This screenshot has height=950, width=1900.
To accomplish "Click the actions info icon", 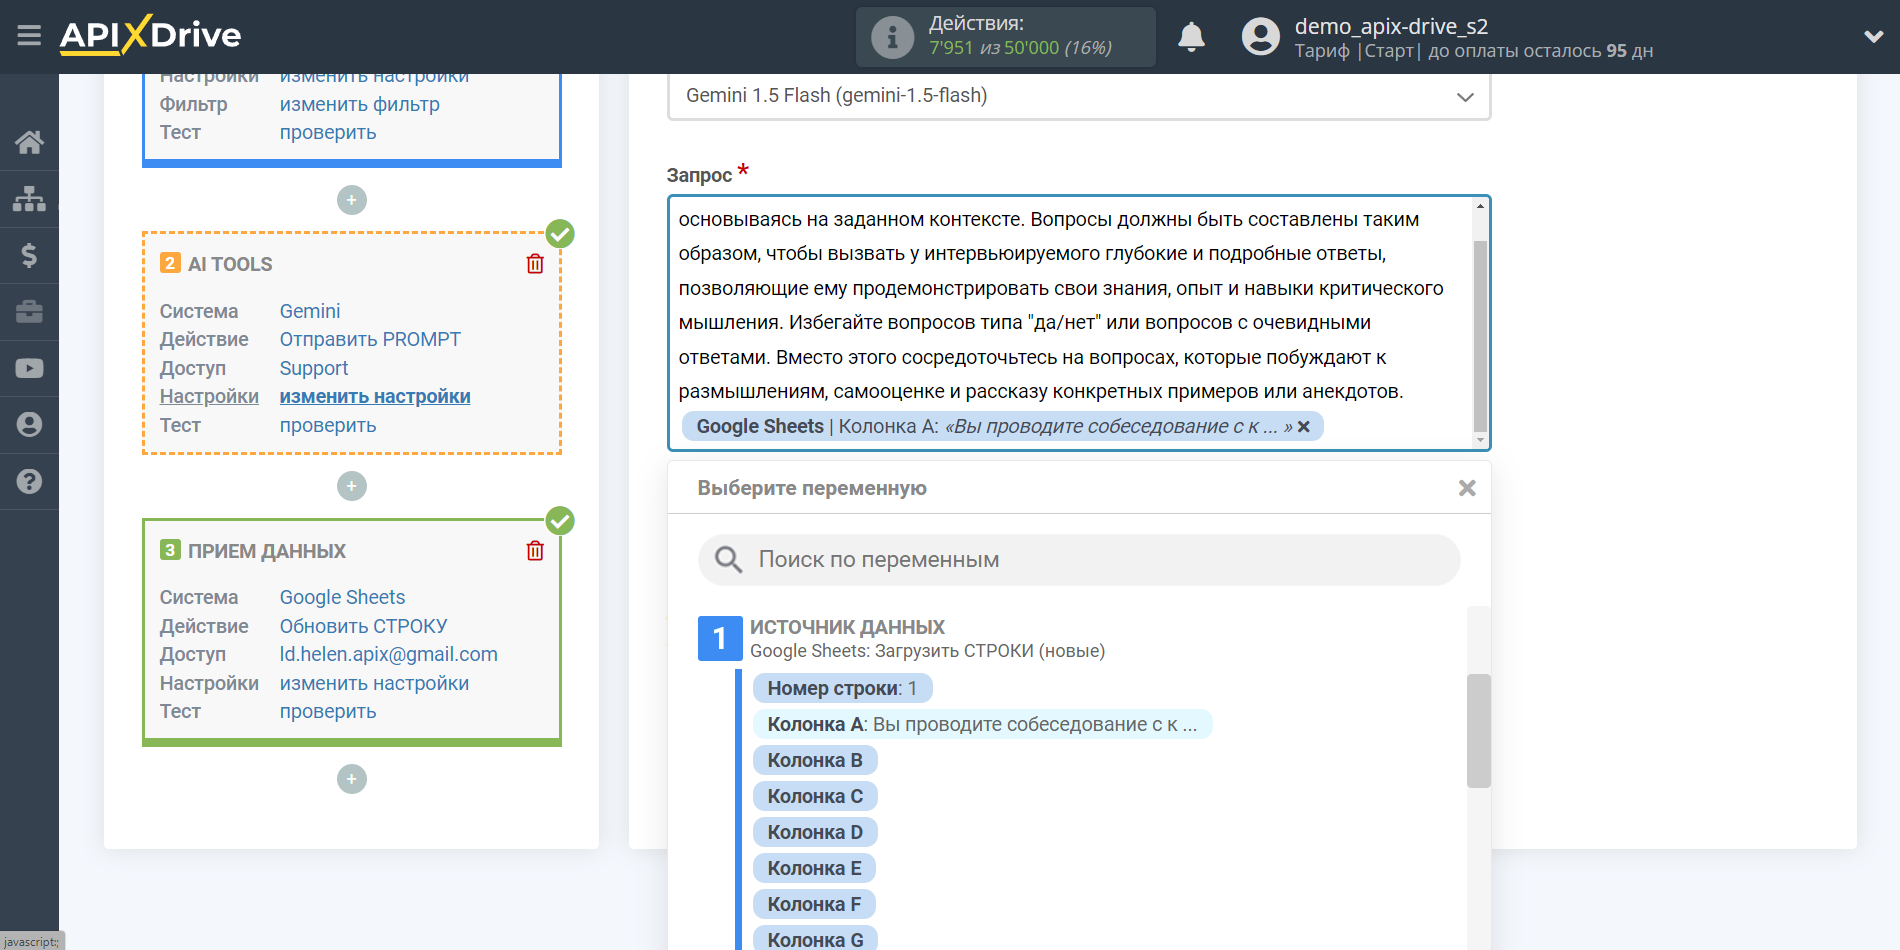I will (x=892, y=37).
